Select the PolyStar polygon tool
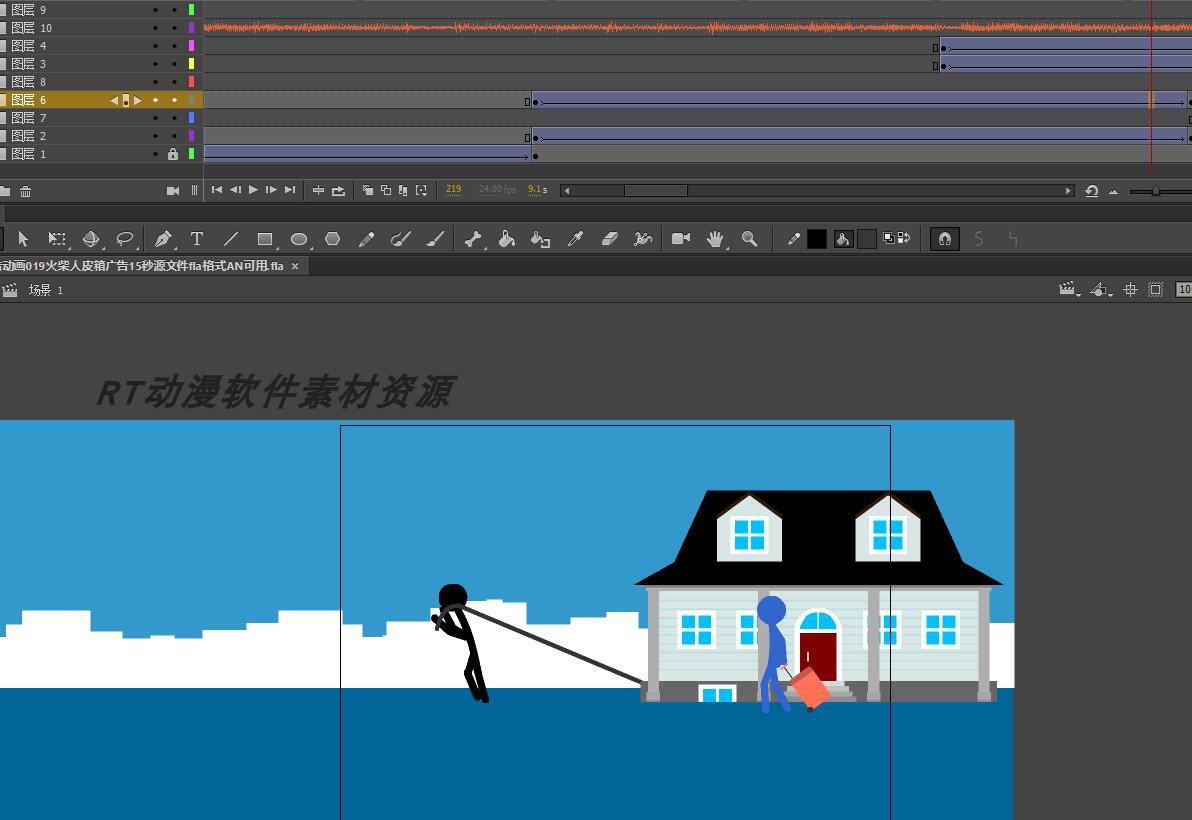 click(332, 239)
